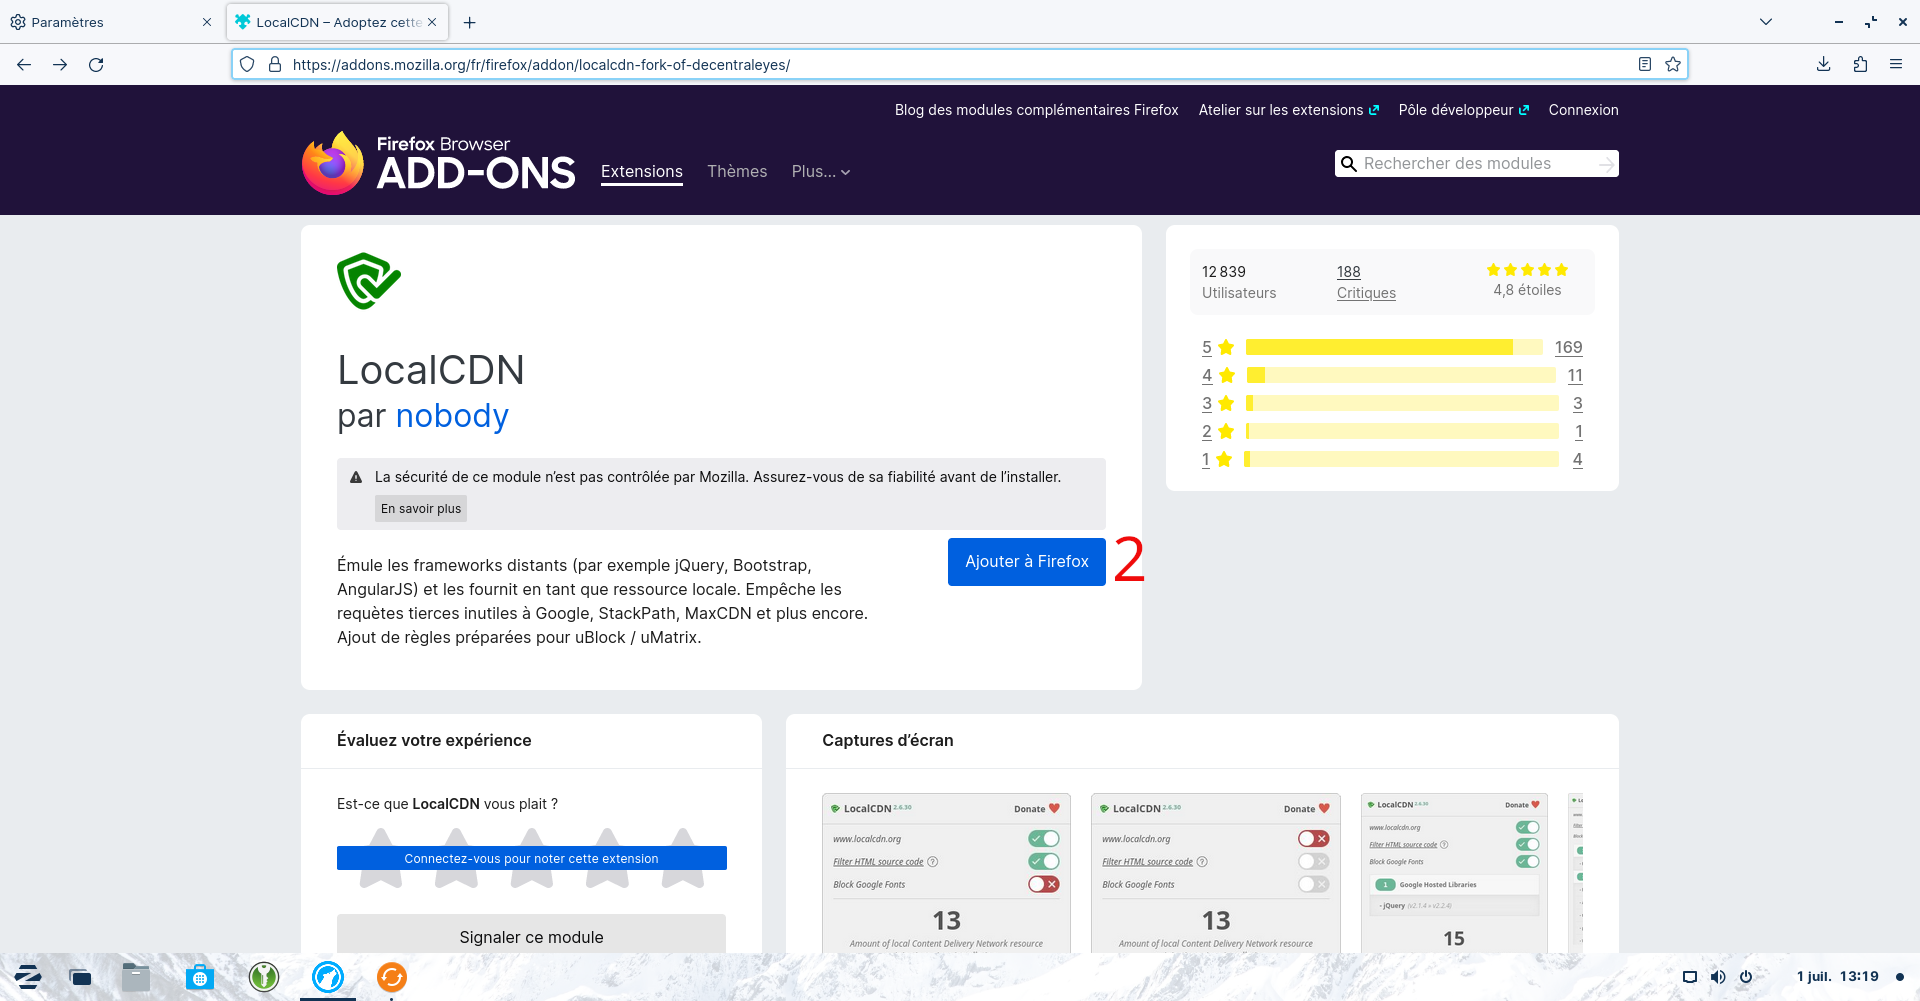Open the Thèmes navigation item
The height and width of the screenshot is (1001, 1920).
737,172
